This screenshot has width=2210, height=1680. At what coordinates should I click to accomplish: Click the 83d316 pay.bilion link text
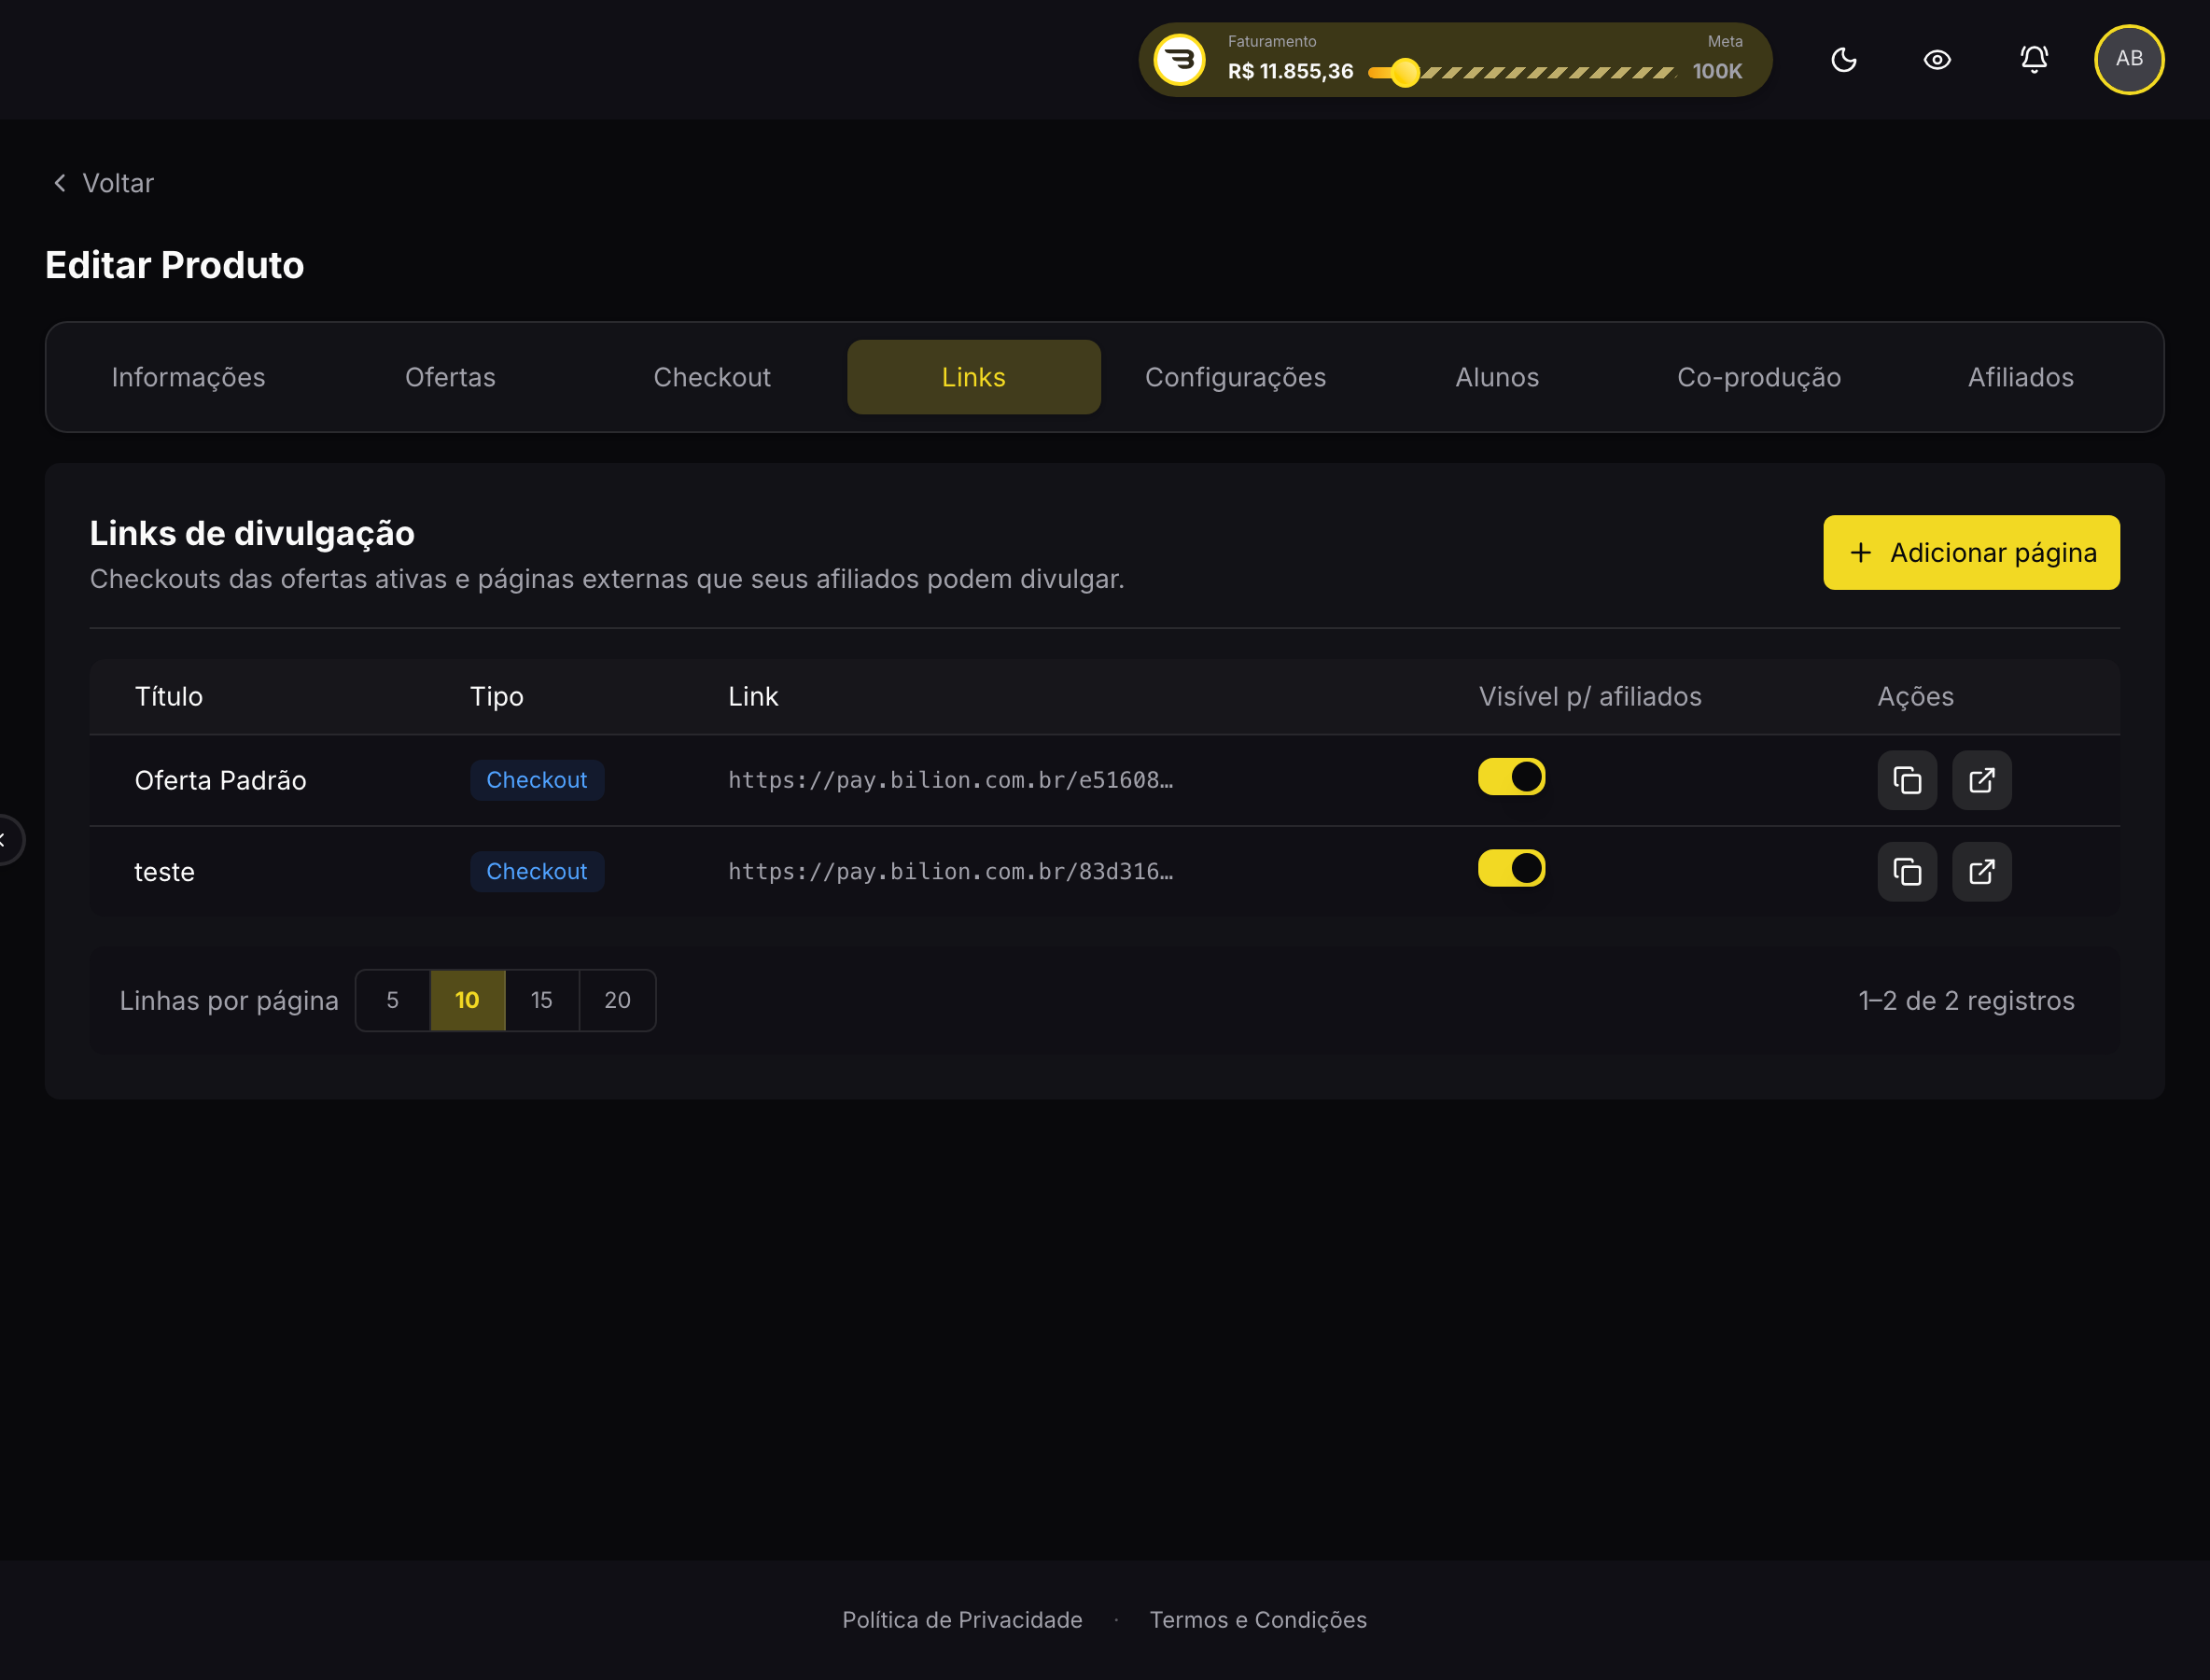click(x=950, y=872)
